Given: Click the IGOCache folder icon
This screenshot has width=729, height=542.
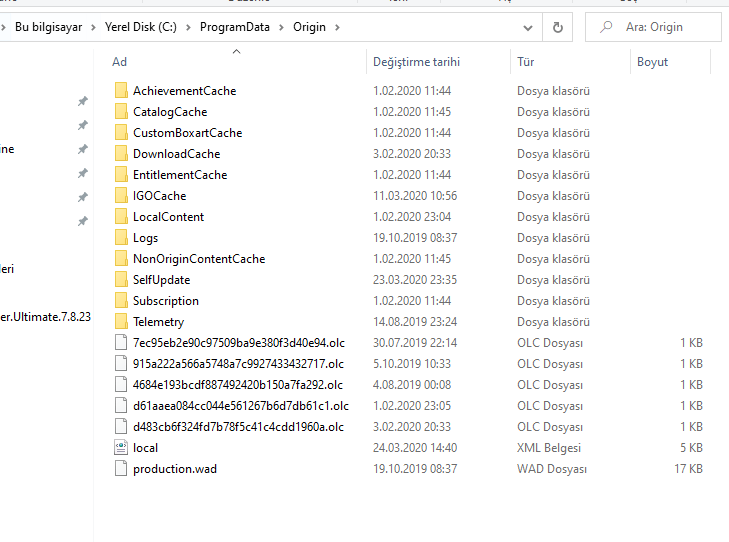Looking at the screenshot, I should [x=121, y=195].
